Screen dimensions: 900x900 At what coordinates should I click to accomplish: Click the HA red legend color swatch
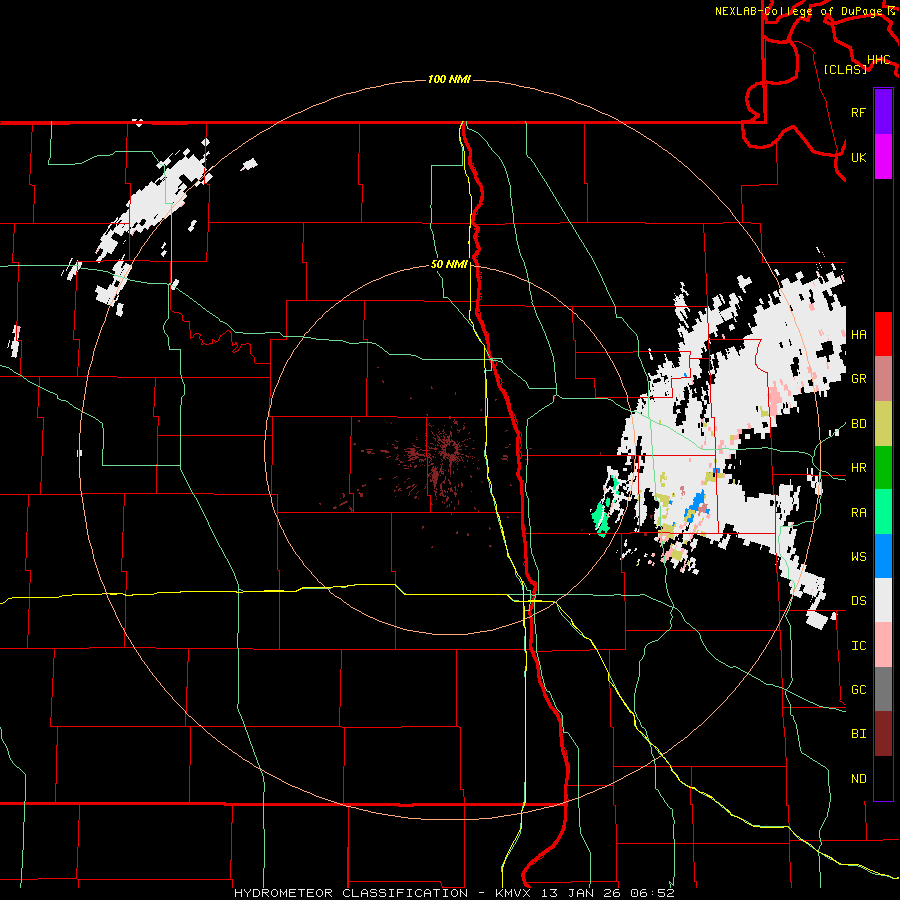(x=883, y=334)
